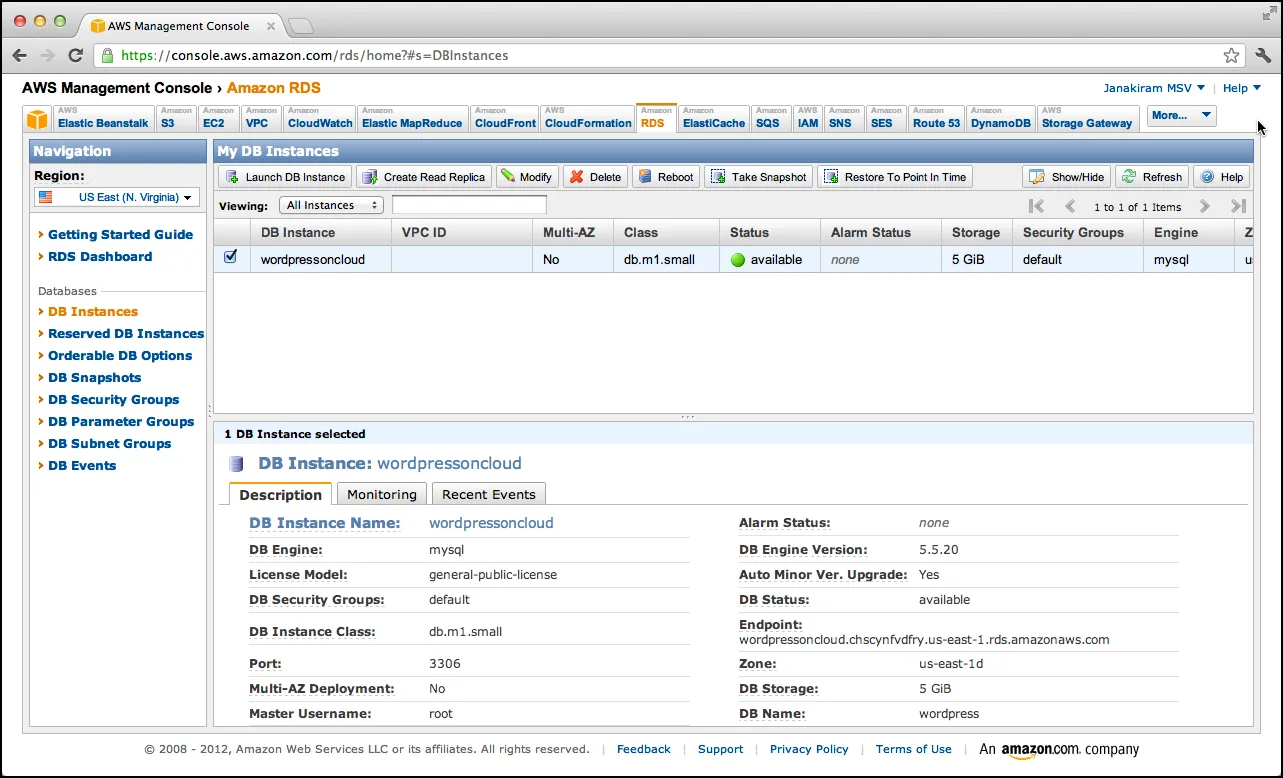Click the Feedback link in the footer

pyautogui.click(x=644, y=749)
